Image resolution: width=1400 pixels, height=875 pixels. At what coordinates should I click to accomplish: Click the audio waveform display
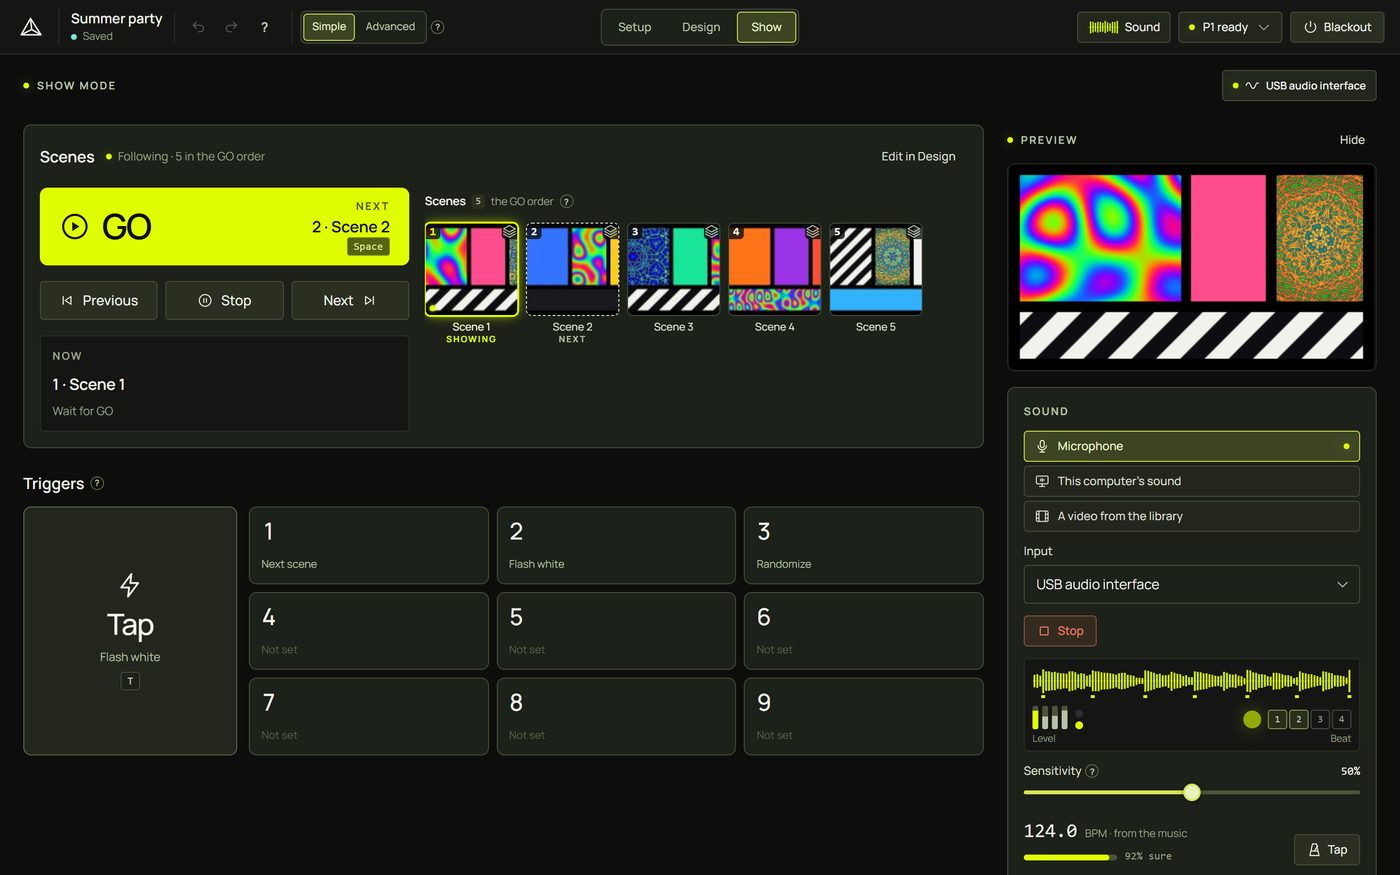click(1191, 682)
